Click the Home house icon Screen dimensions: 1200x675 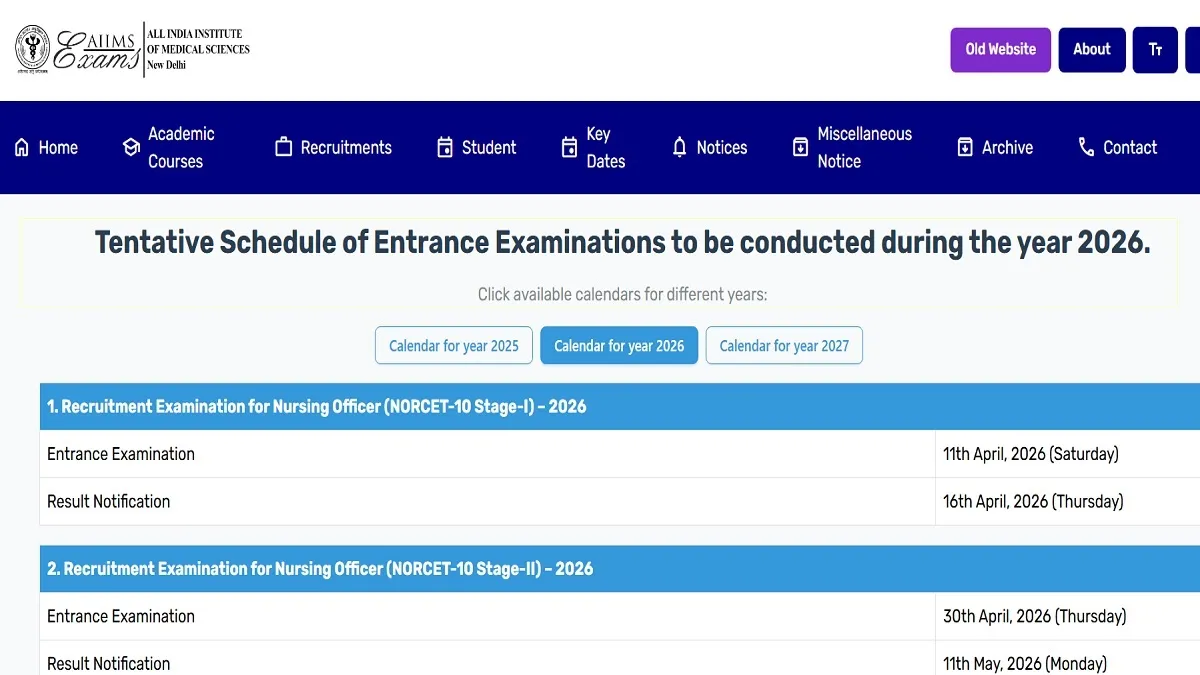click(x=22, y=148)
